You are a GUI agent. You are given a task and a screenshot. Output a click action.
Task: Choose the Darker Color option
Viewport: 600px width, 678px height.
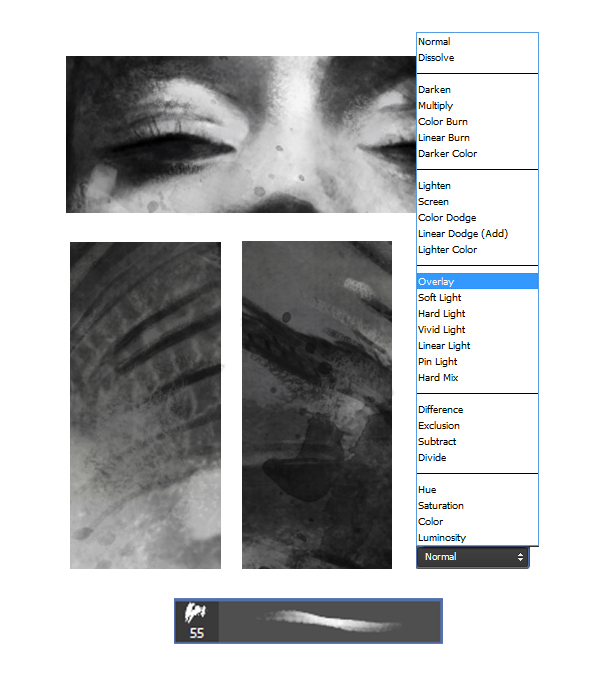(x=477, y=154)
